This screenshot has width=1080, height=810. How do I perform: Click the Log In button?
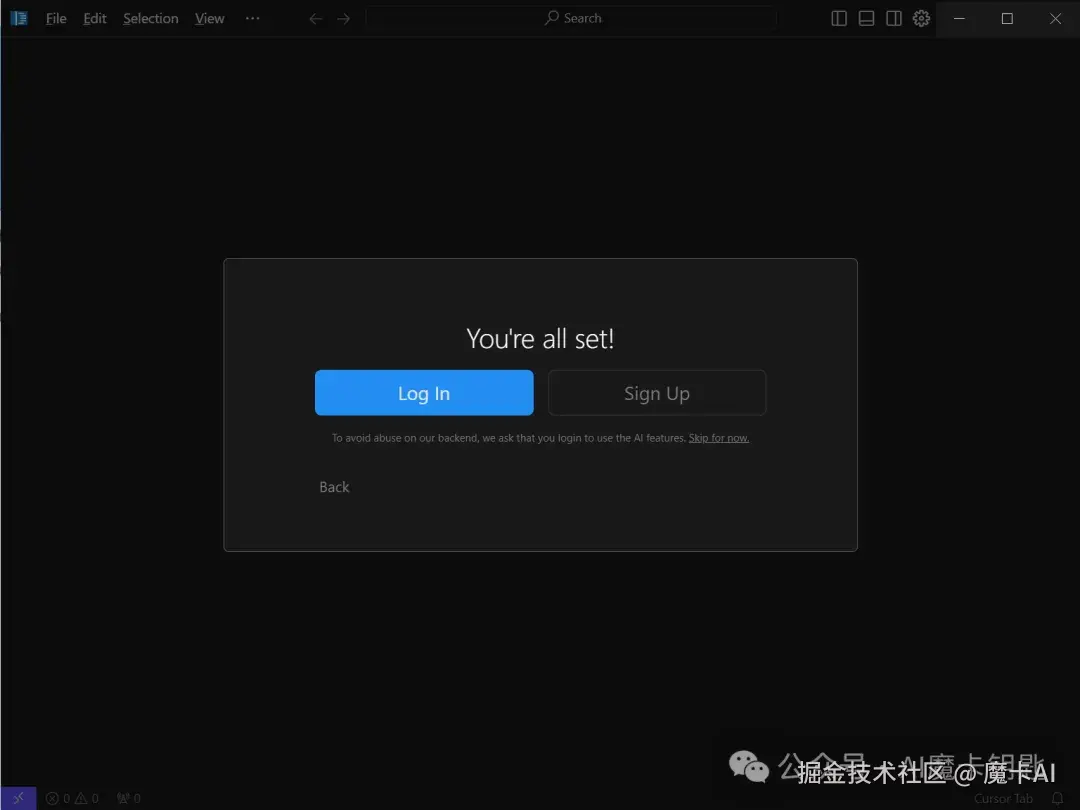pos(424,392)
